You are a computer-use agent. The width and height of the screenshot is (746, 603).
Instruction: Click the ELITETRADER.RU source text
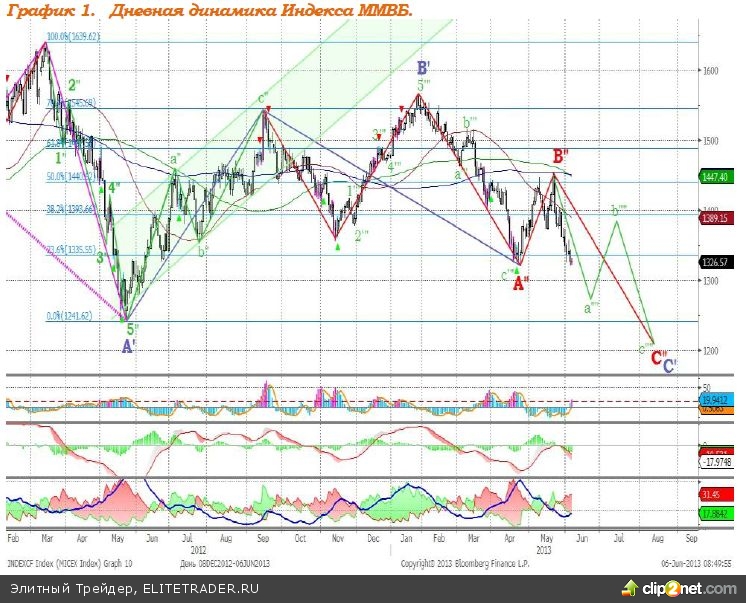tap(198, 588)
